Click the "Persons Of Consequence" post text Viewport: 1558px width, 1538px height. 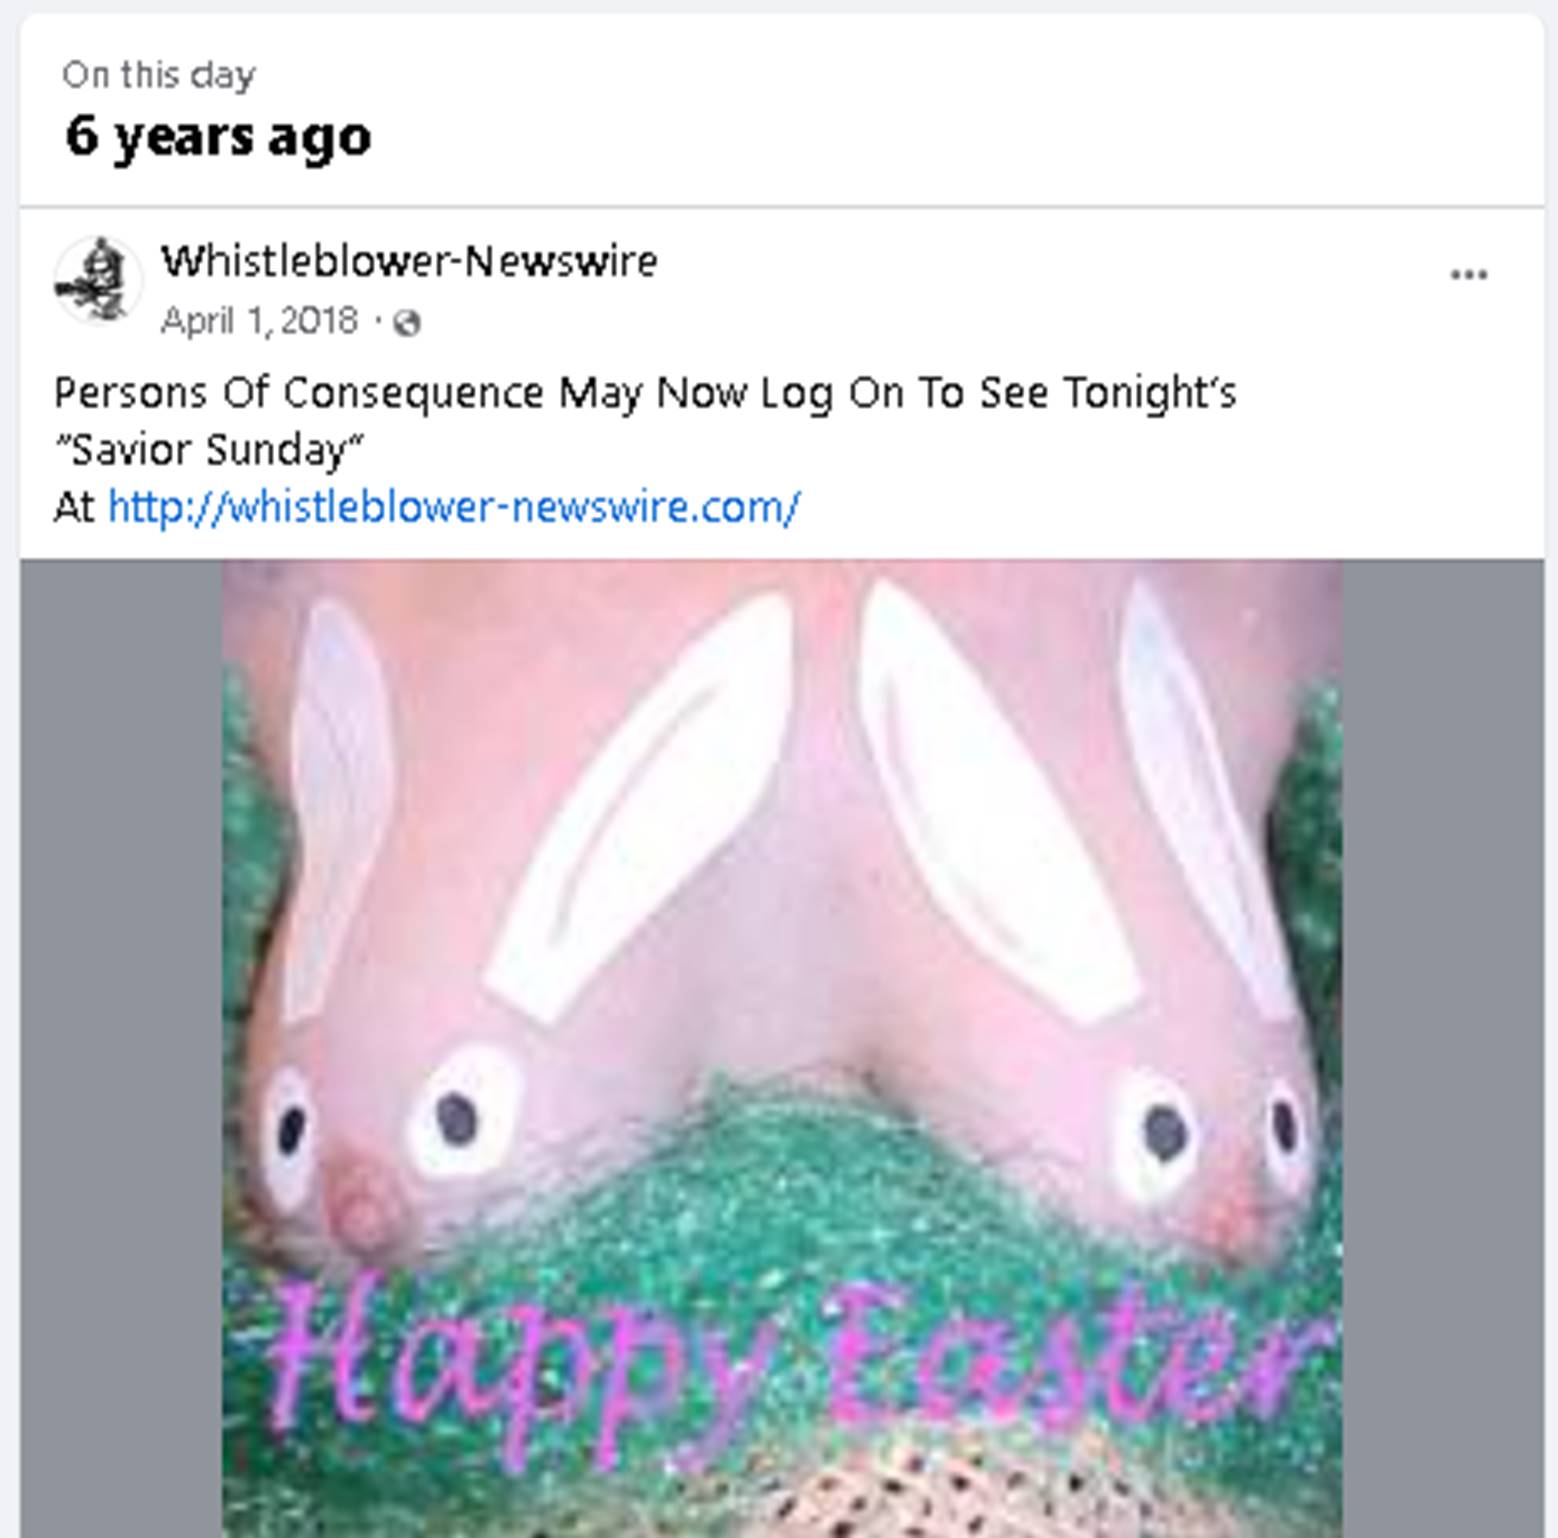point(299,393)
